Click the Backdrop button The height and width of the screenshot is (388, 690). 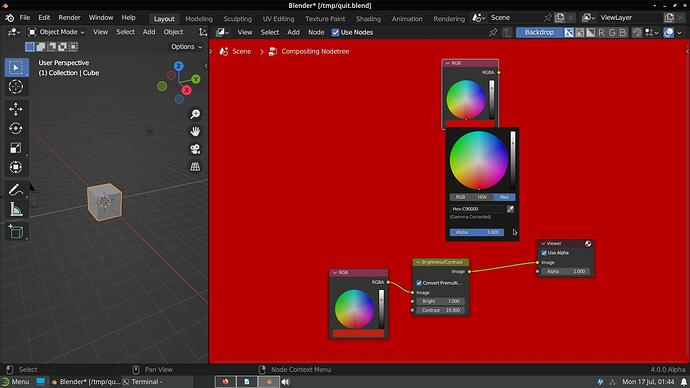click(x=540, y=32)
